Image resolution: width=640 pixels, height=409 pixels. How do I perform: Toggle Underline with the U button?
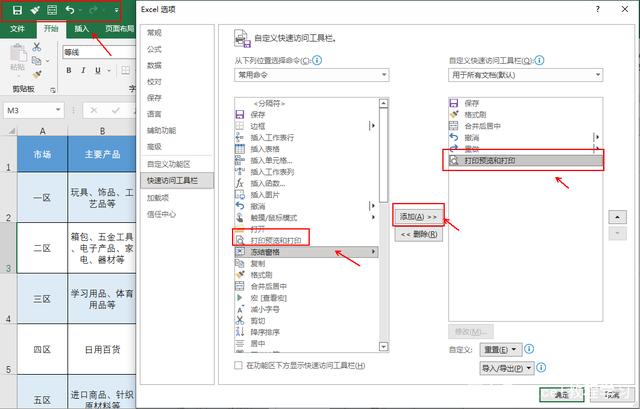tap(98, 70)
